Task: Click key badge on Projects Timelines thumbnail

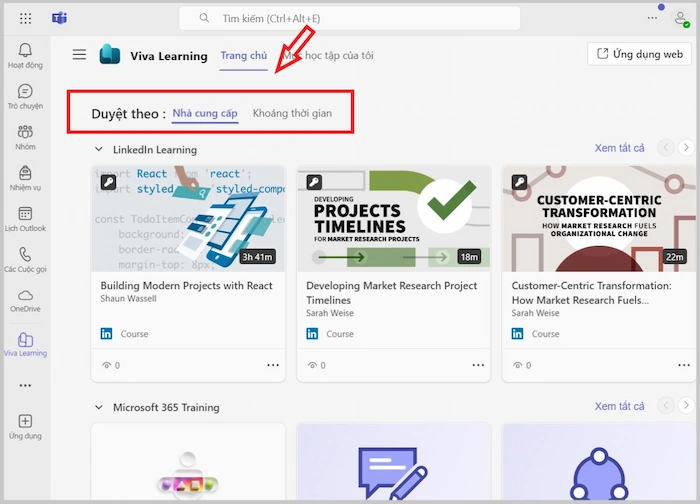Action: pyautogui.click(x=314, y=182)
